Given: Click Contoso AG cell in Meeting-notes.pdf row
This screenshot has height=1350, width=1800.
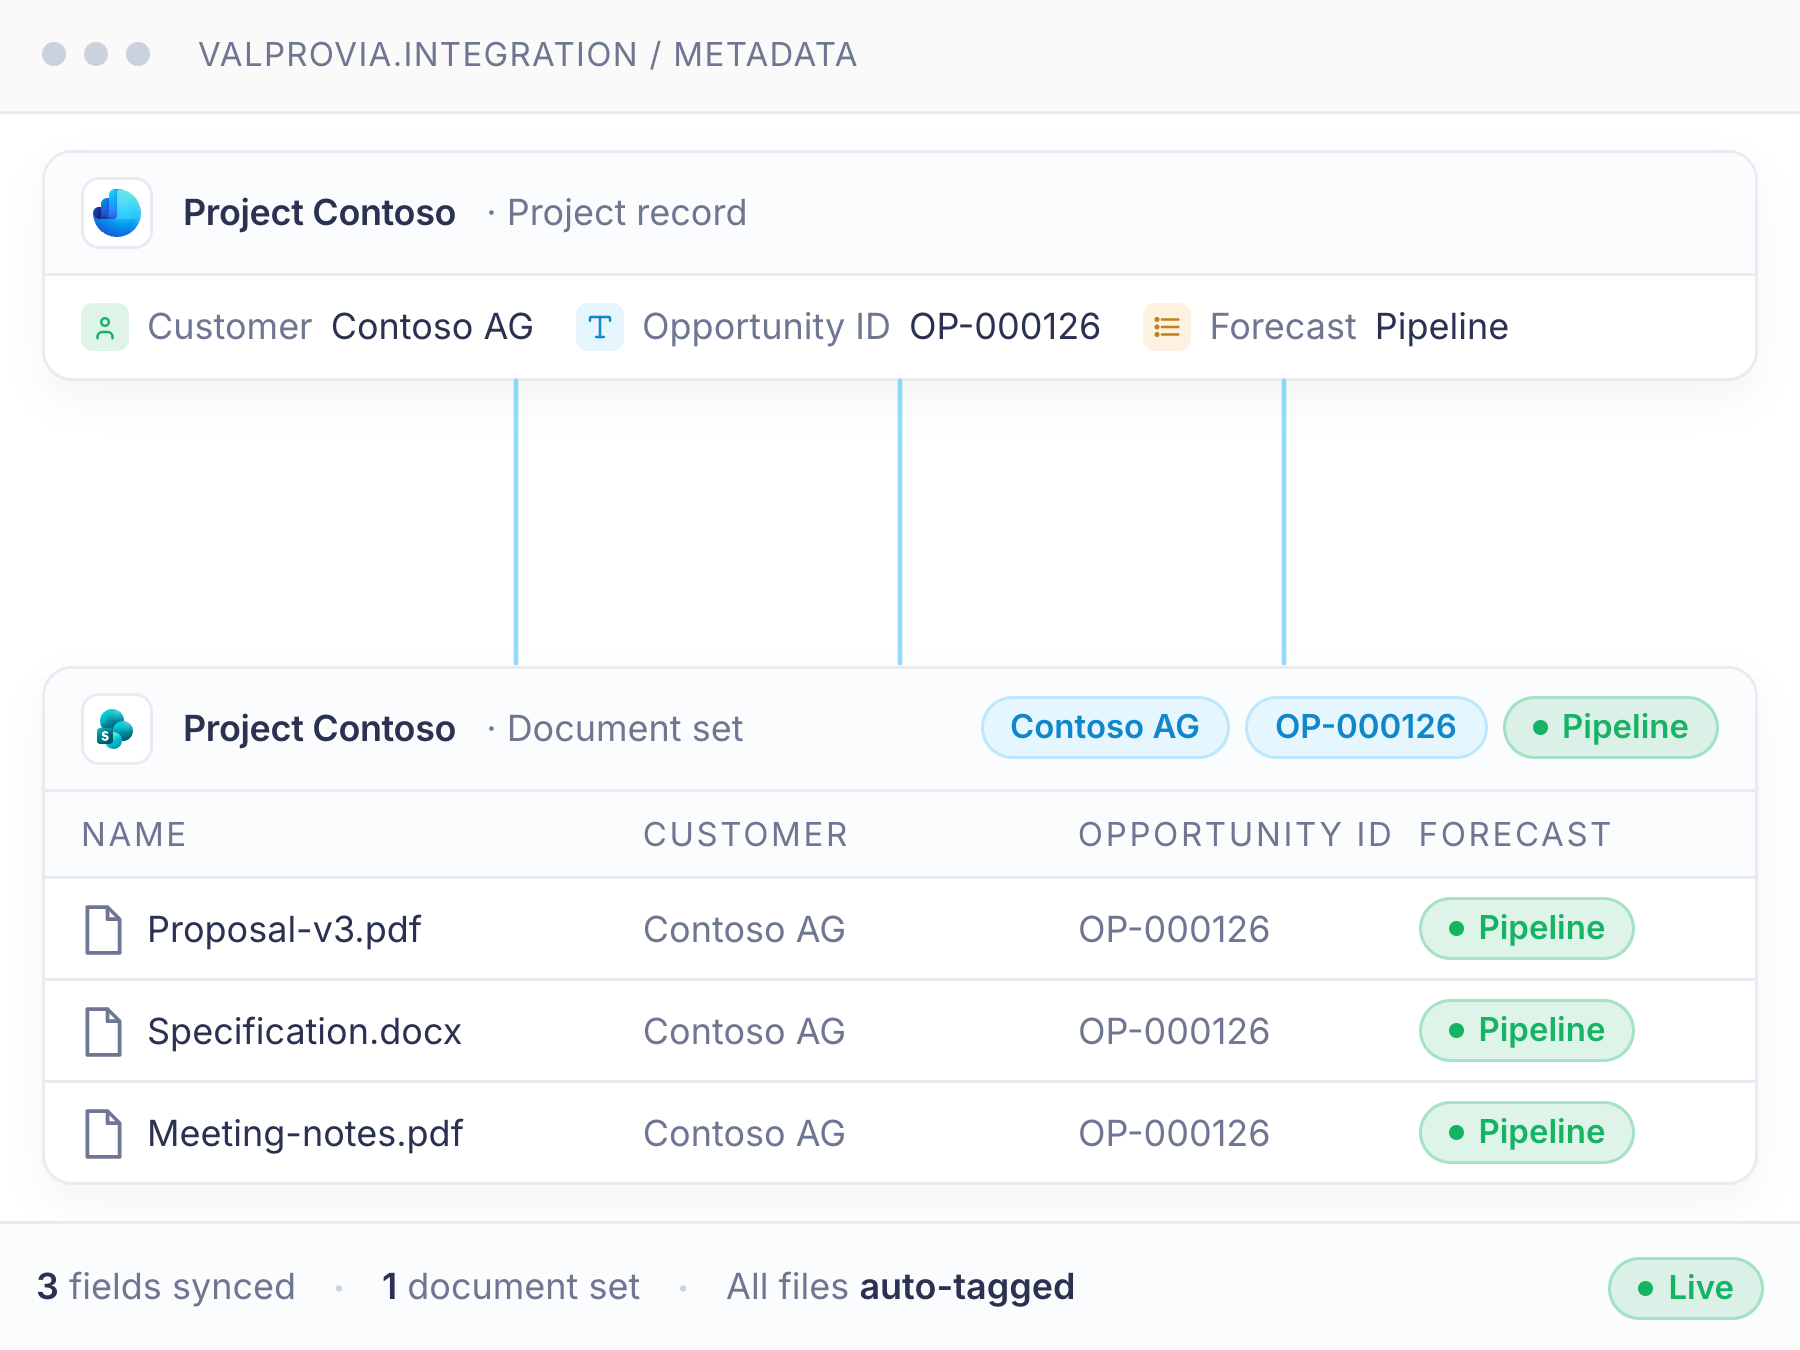Looking at the screenshot, I should pos(745,1134).
